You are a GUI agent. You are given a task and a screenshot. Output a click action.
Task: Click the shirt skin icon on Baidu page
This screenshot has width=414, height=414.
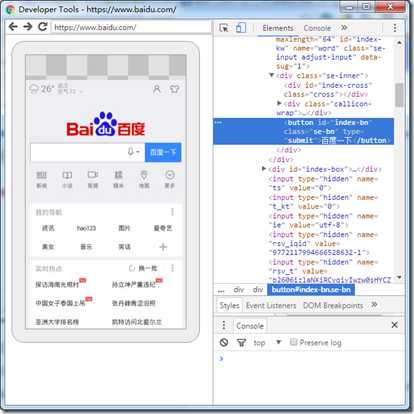pos(175,89)
